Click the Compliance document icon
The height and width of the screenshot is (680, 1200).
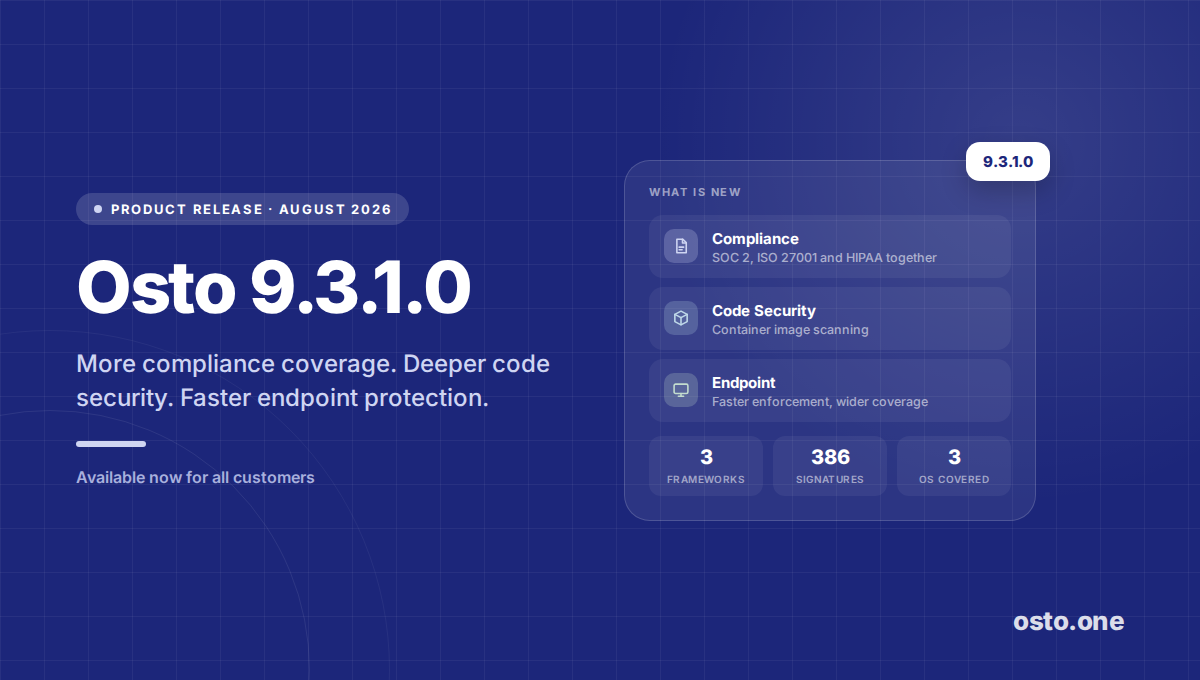coord(681,246)
